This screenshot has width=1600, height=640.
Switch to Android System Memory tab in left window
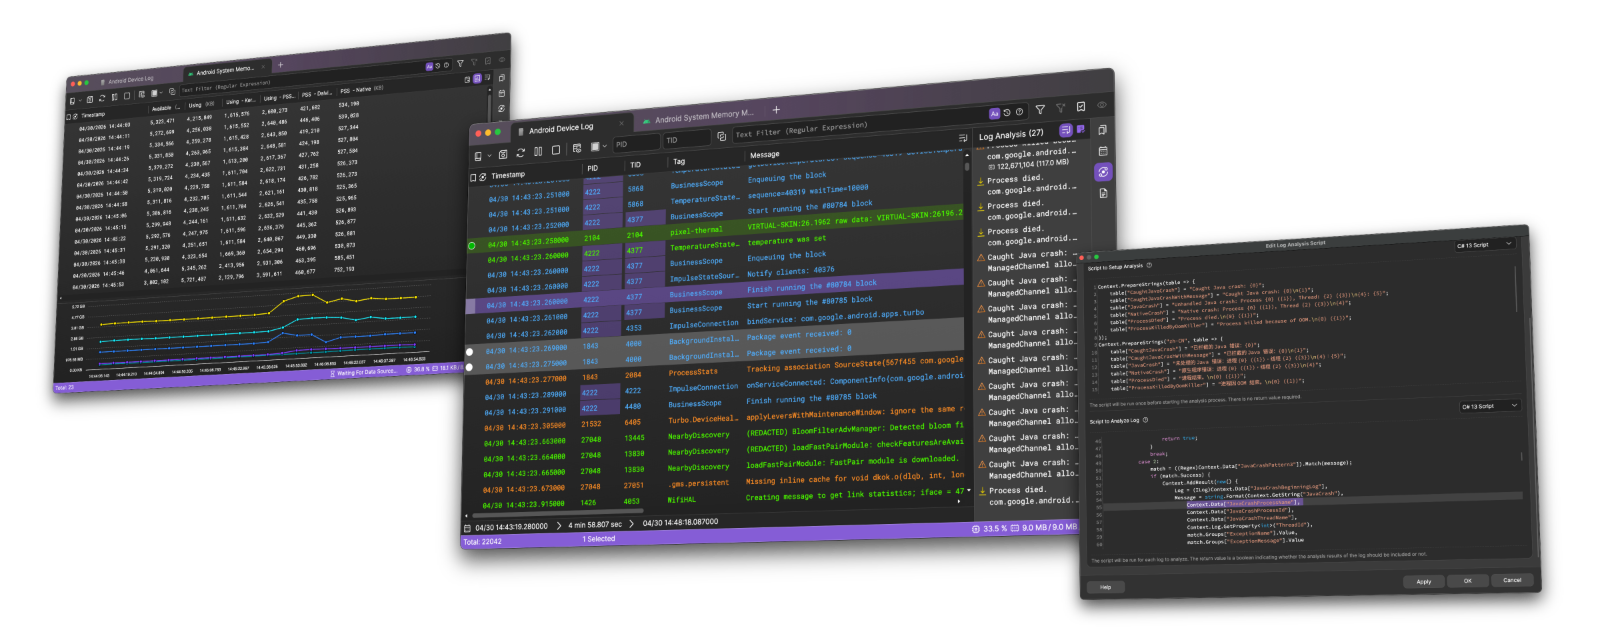coord(225,70)
